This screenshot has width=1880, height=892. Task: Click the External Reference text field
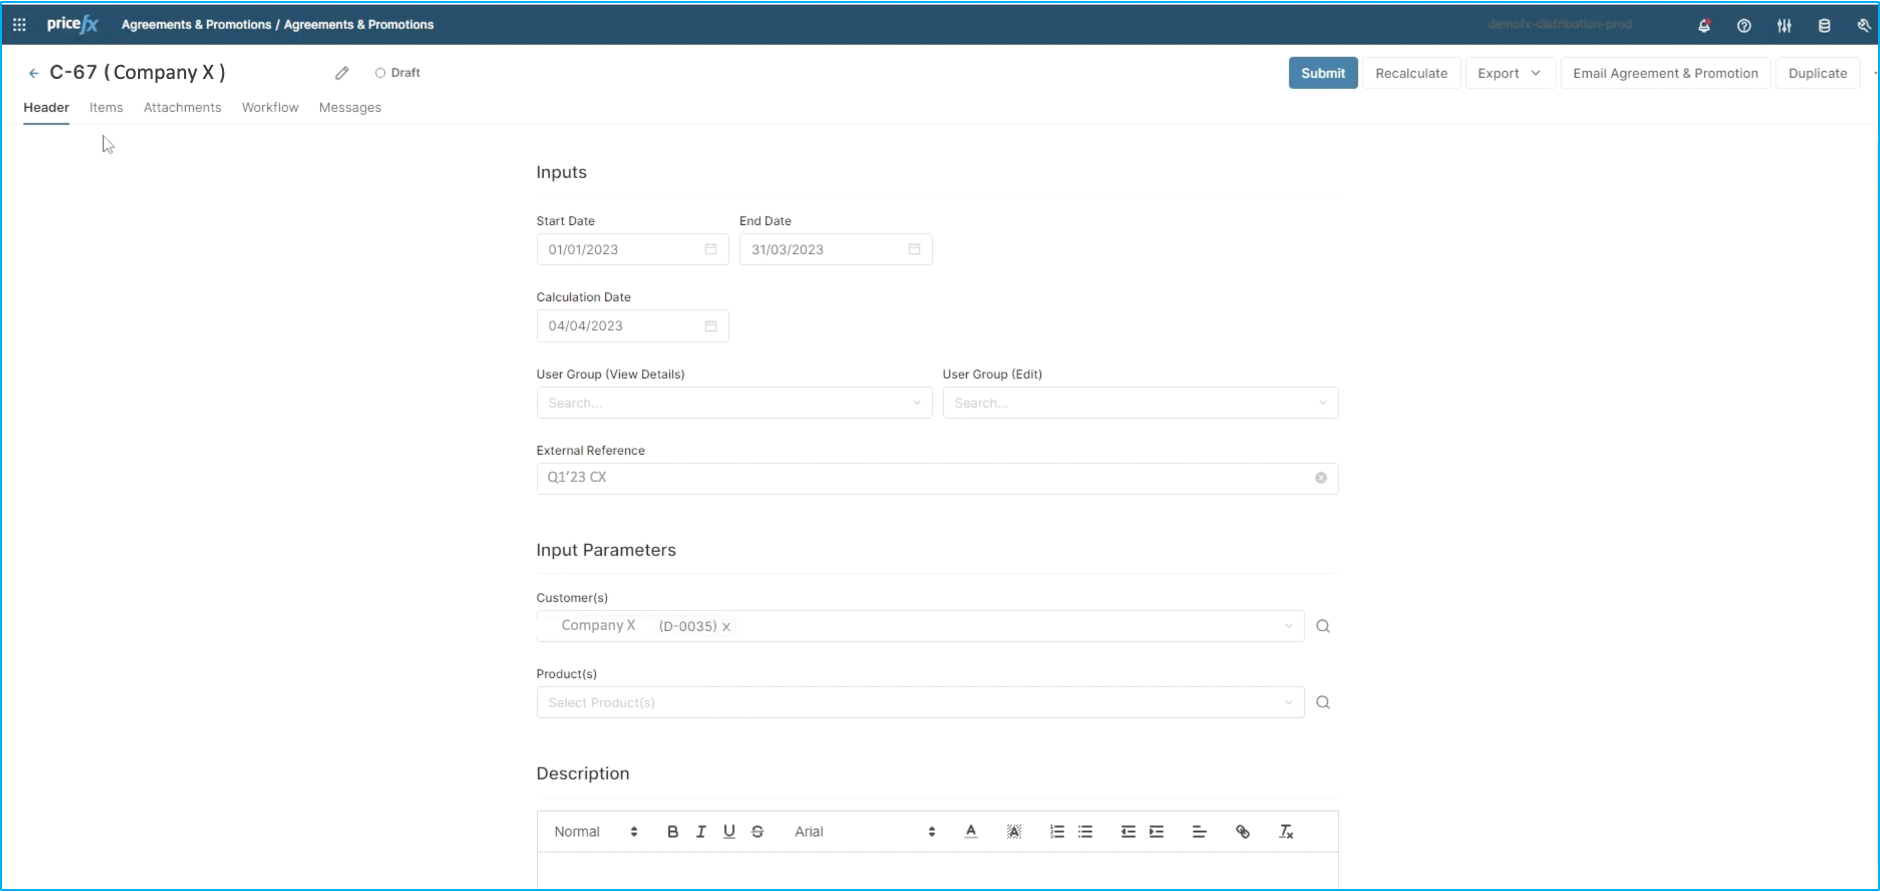point(937,478)
